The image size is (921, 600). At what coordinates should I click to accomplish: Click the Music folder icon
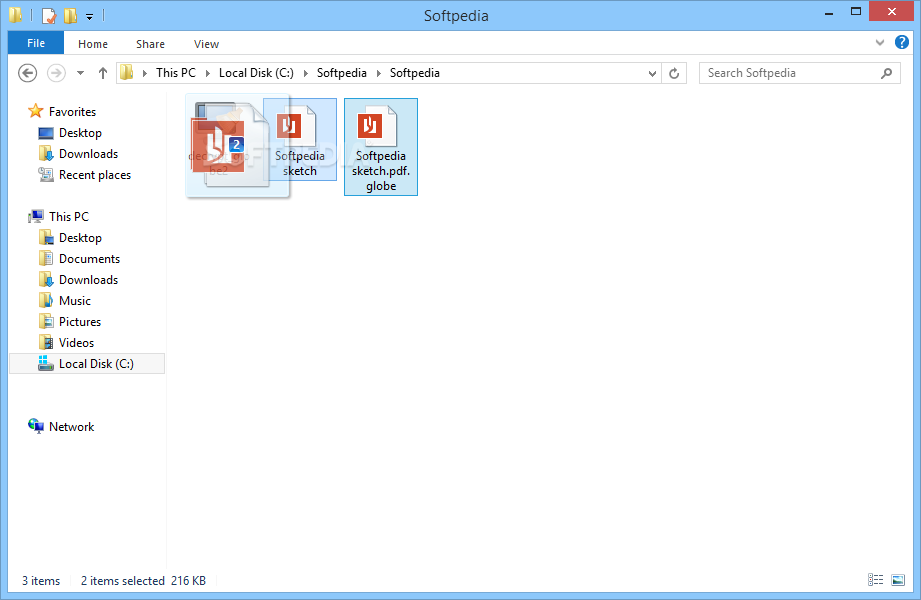tap(46, 301)
